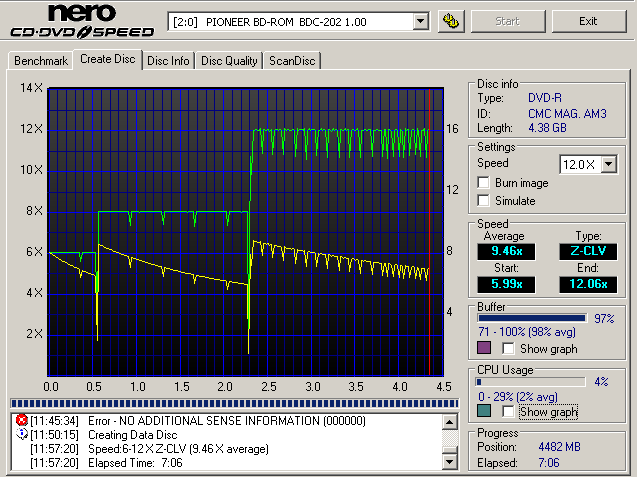The width and height of the screenshot is (637, 477).
Task: Check Show graph under Buffer
Action: [x=509, y=348]
